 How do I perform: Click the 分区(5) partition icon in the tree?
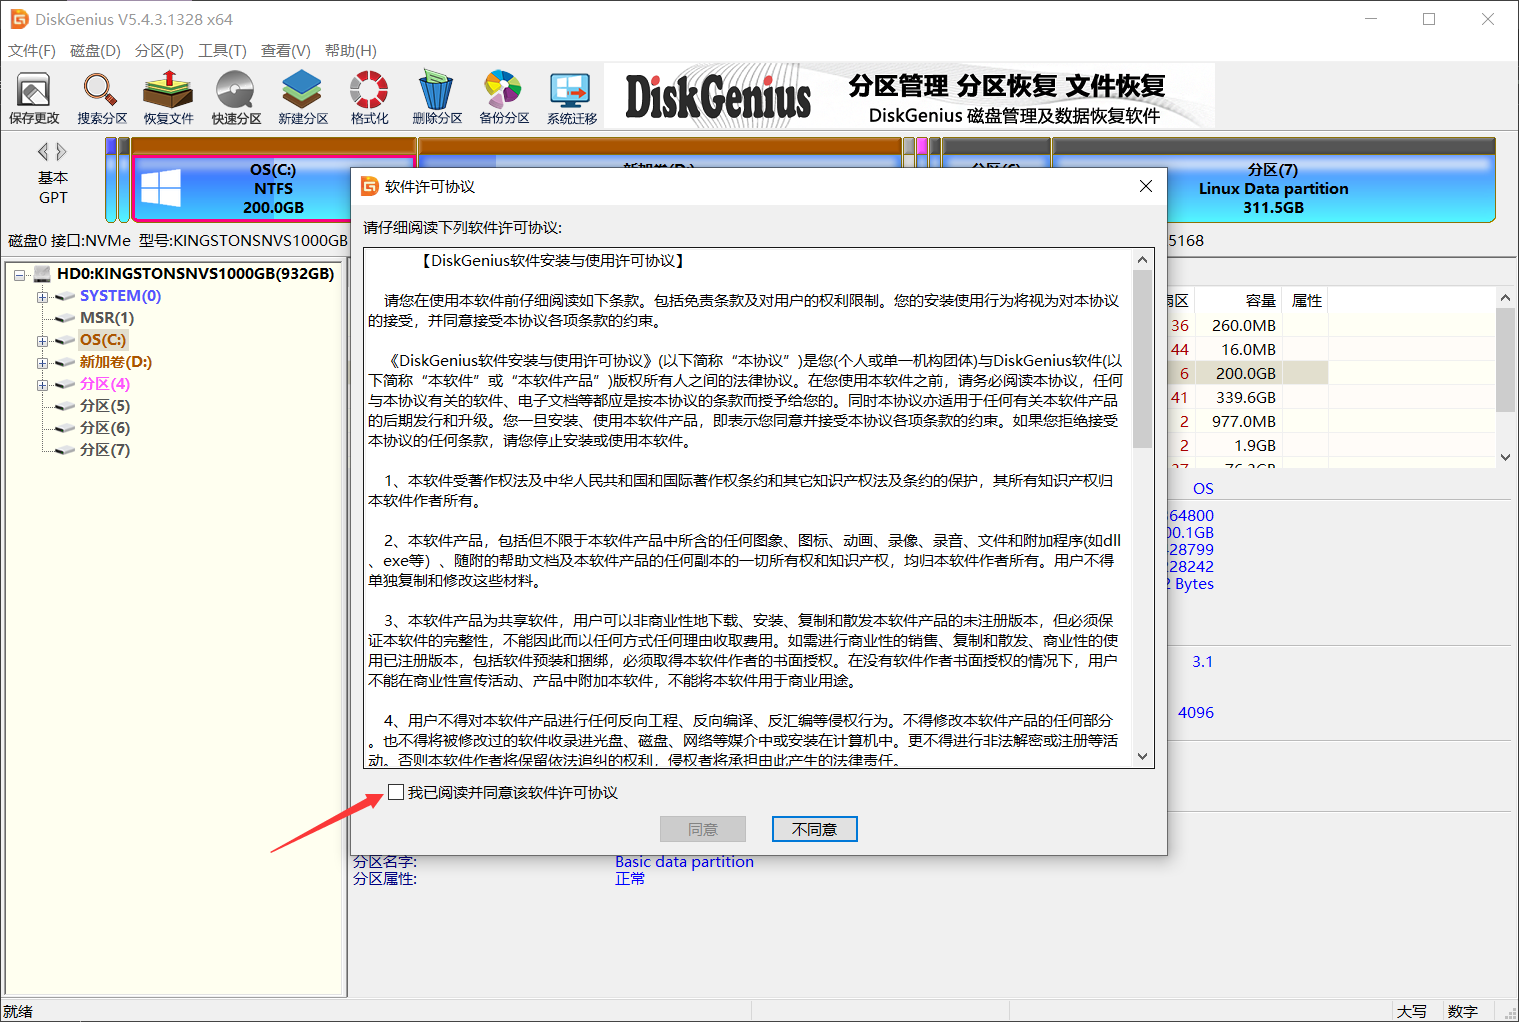pyautogui.click(x=66, y=406)
